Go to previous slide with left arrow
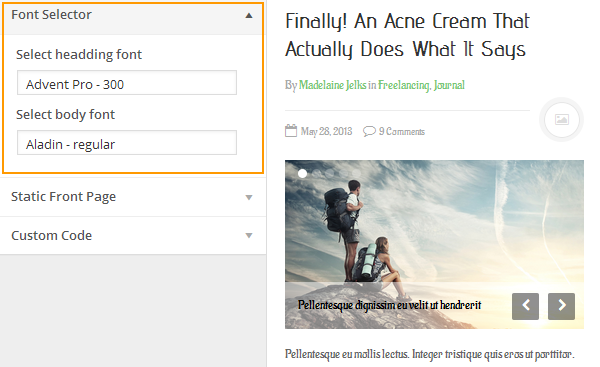This screenshot has width=600, height=367. [525, 306]
